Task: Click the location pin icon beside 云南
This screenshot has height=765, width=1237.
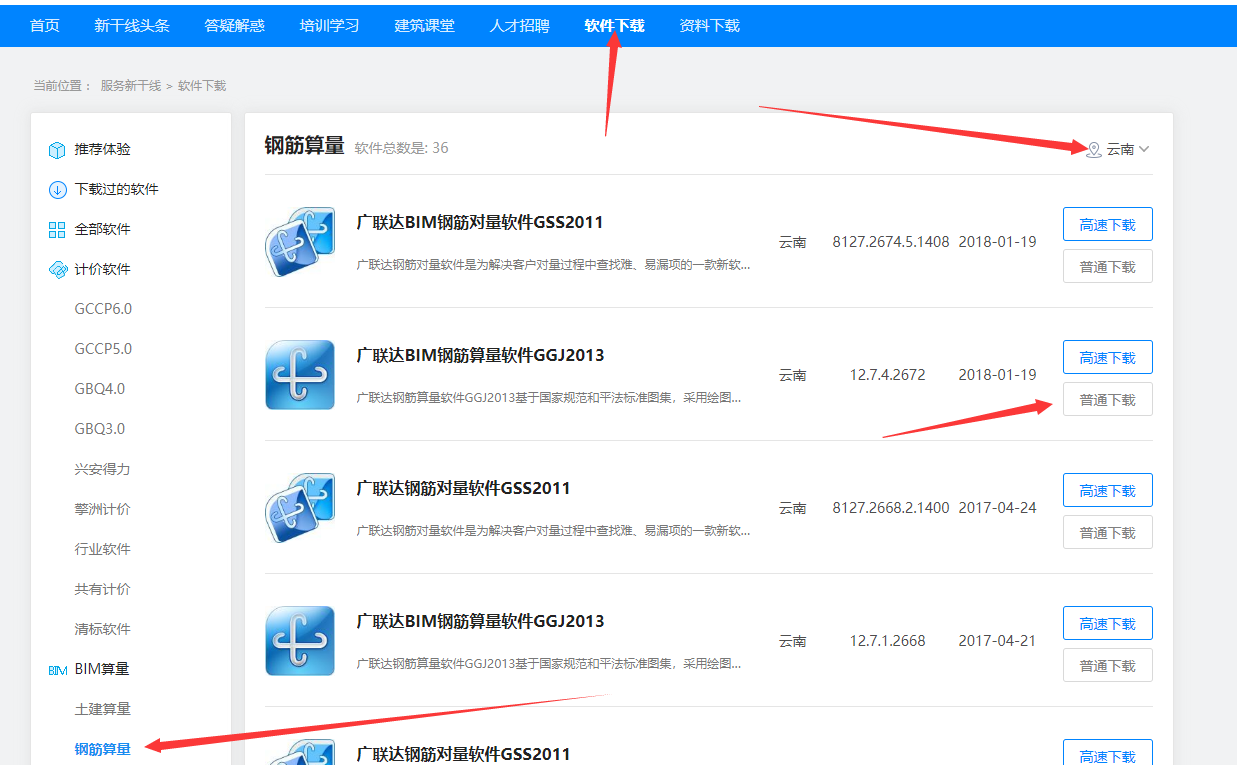Action: tap(1094, 149)
